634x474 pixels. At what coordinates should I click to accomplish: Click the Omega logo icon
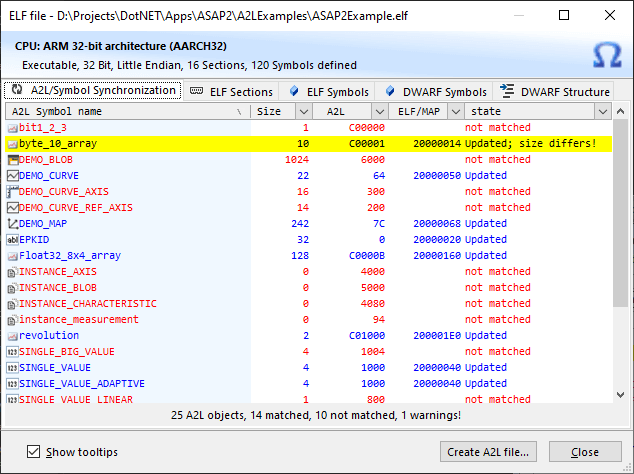point(606,54)
